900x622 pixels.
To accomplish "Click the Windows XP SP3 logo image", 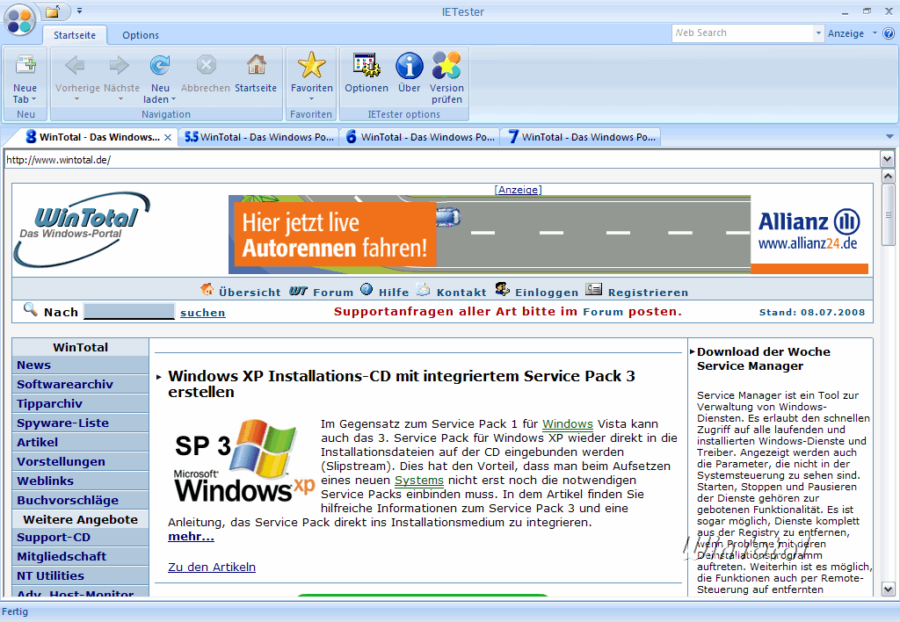I will (x=243, y=461).
